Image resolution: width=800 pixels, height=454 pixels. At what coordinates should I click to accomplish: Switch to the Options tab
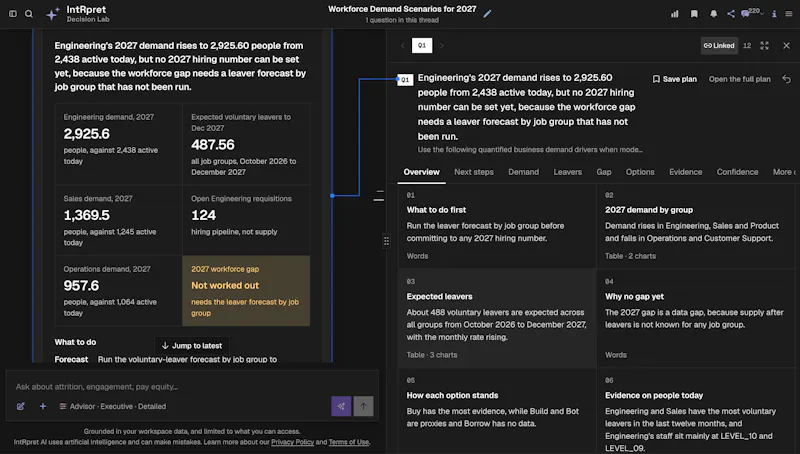tap(640, 172)
